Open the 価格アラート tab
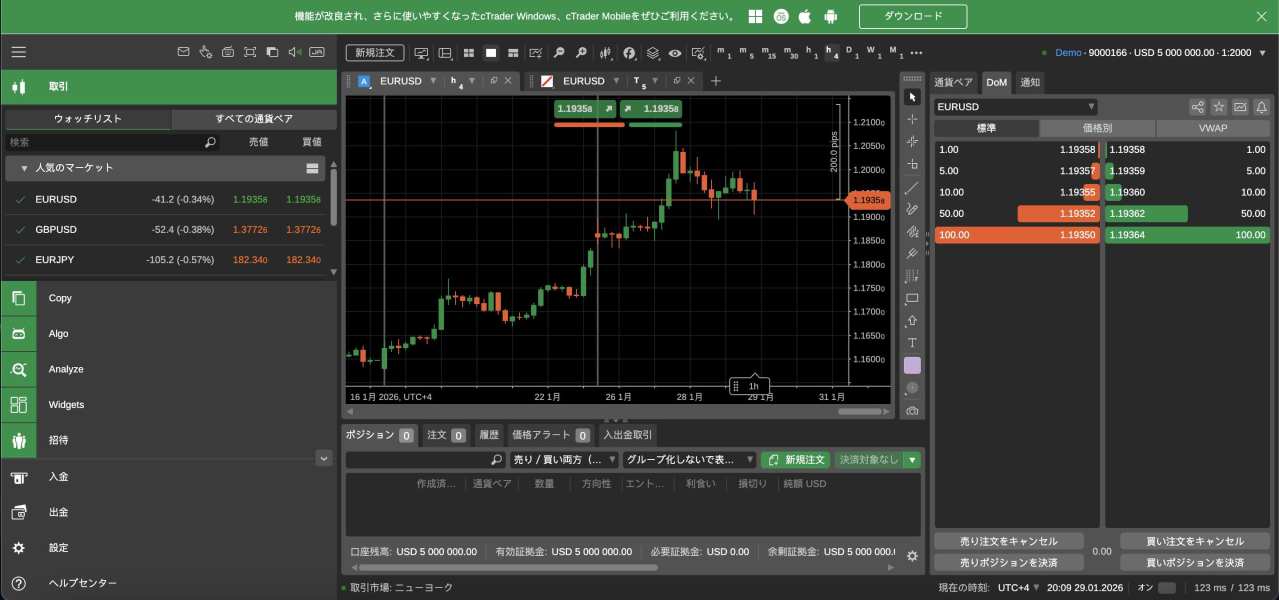The image size is (1279, 600). [x=551, y=435]
